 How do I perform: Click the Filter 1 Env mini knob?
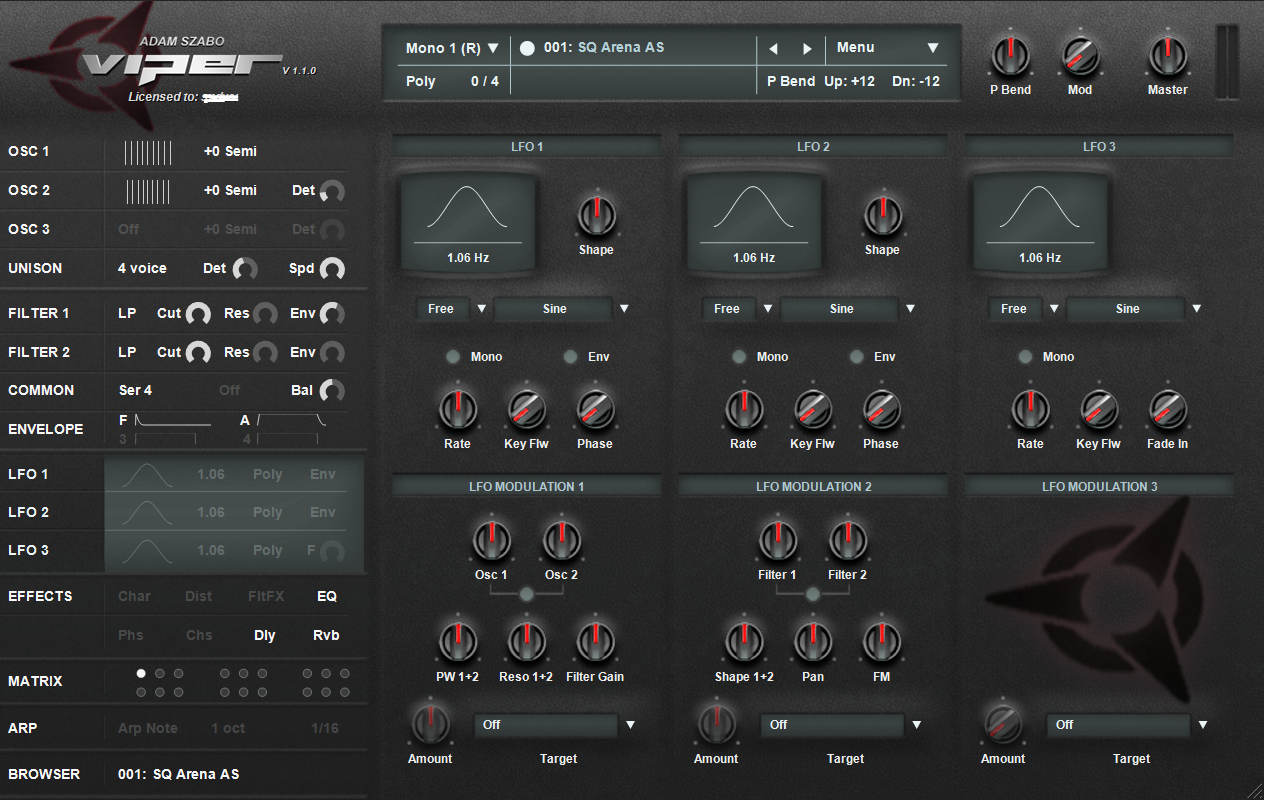point(332,314)
